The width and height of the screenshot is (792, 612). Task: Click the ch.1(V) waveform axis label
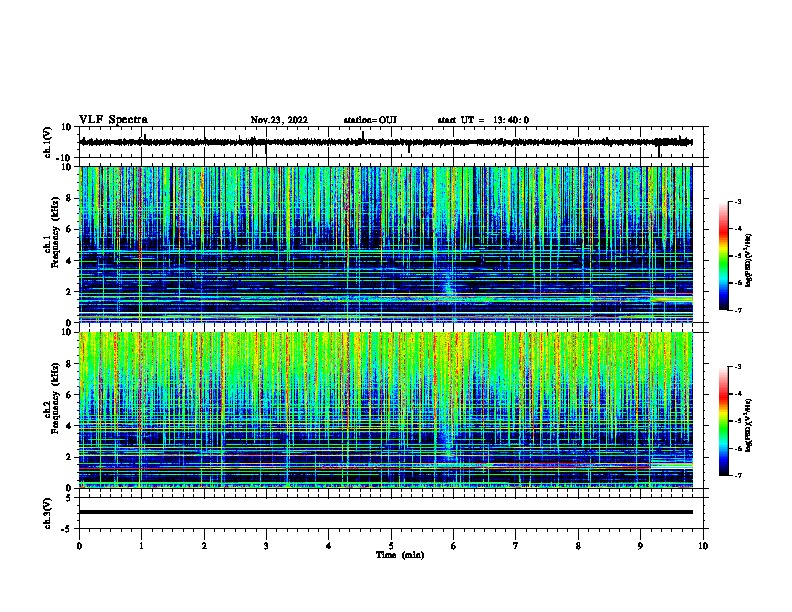point(48,142)
